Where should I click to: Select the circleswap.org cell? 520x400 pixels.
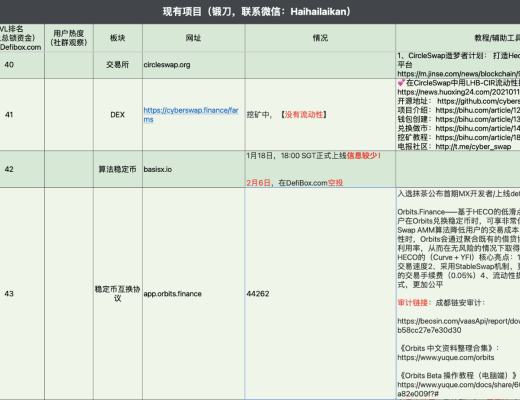pos(194,65)
